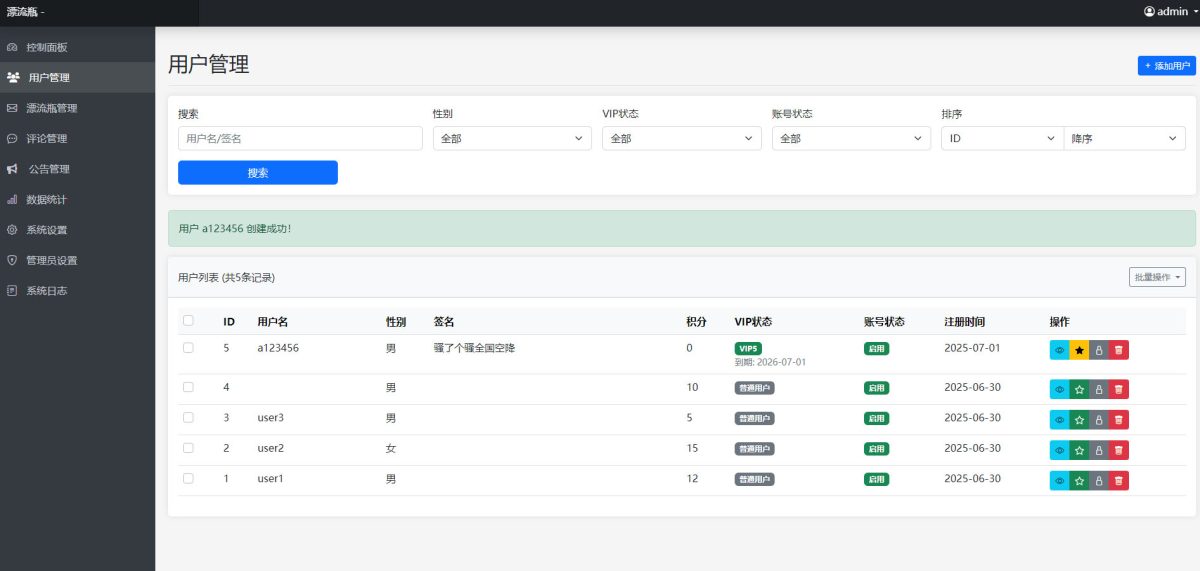This screenshot has width=1200, height=571.
Task: Open 漂流瓶管理 from sidebar
Action: (77, 108)
